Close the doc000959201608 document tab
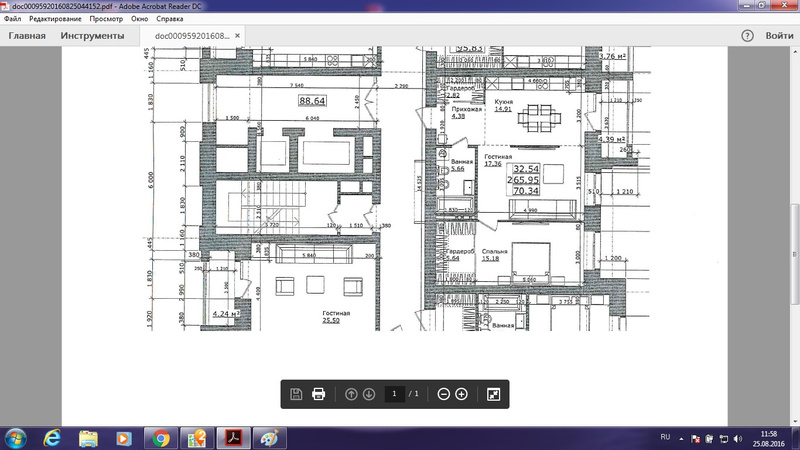 pyautogui.click(x=237, y=36)
